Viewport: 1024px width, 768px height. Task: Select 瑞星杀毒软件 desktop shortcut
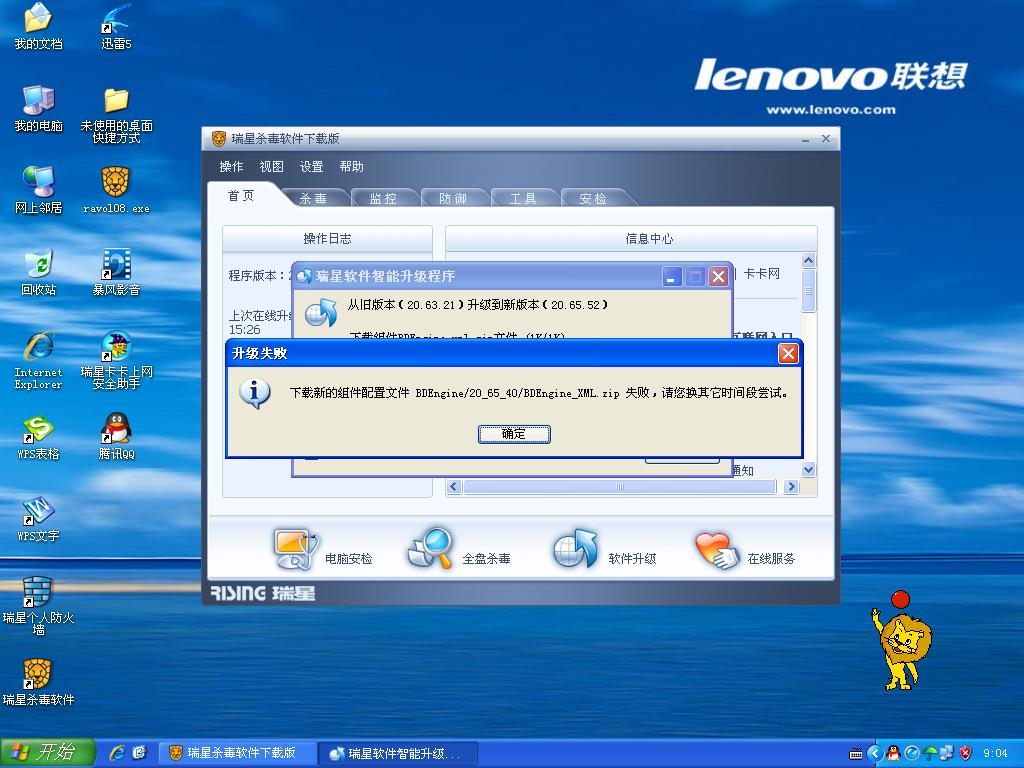[x=39, y=682]
